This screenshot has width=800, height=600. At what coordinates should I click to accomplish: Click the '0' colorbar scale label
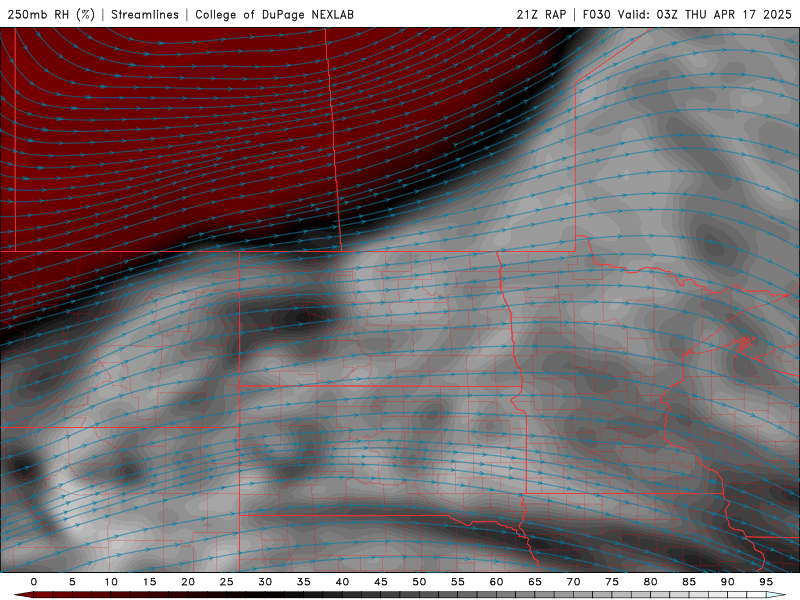point(34,582)
